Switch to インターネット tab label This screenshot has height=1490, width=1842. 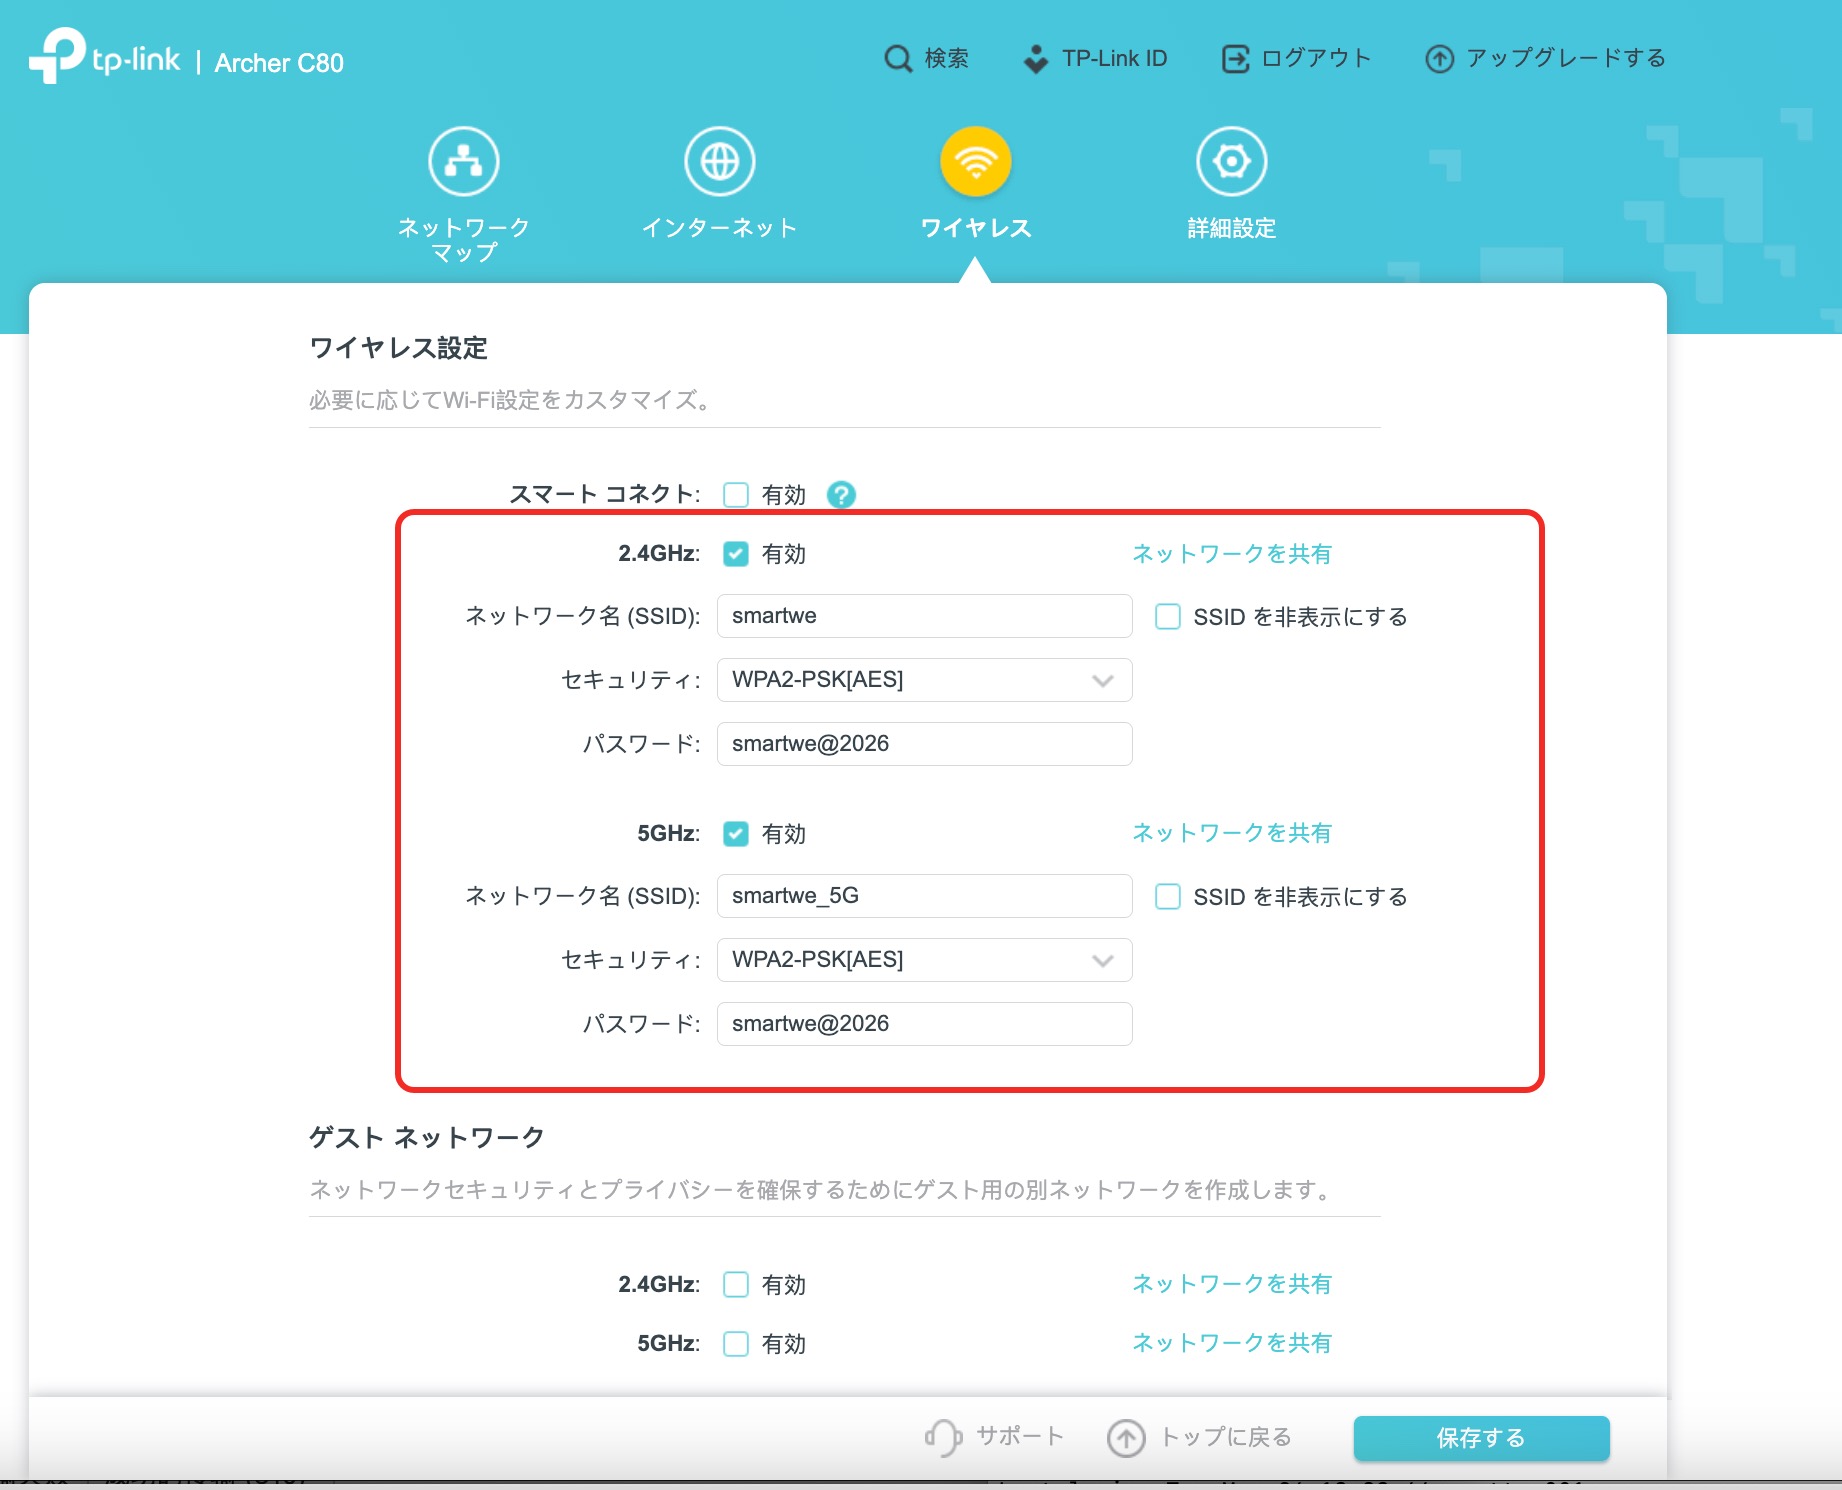720,228
